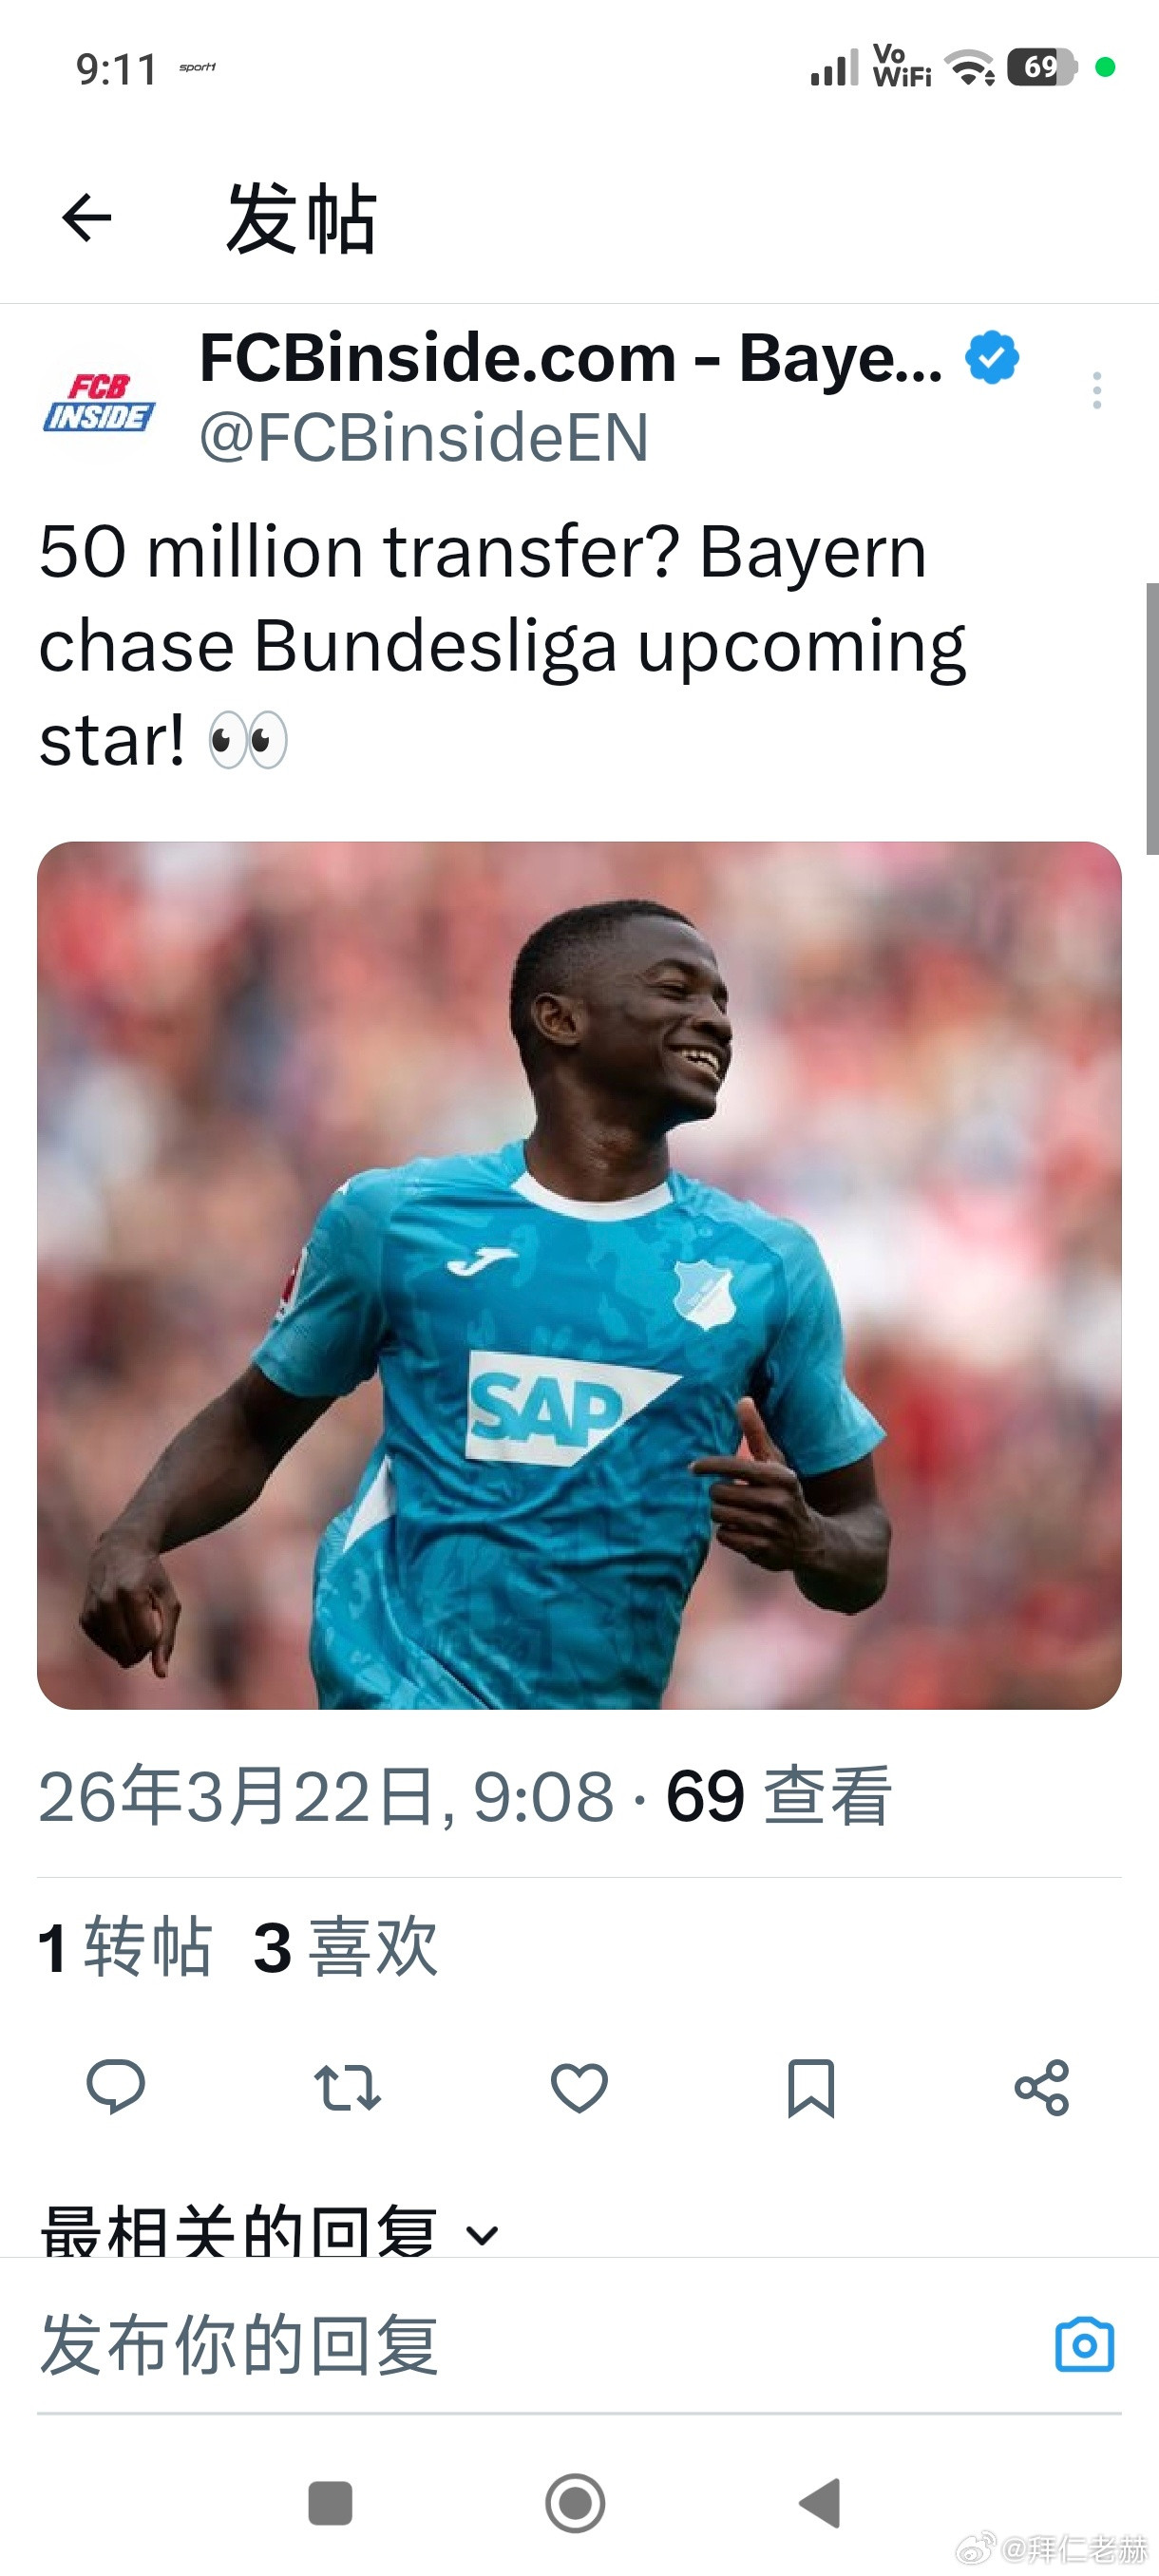Tap the reply speech bubble icon

pos(116,2087)
